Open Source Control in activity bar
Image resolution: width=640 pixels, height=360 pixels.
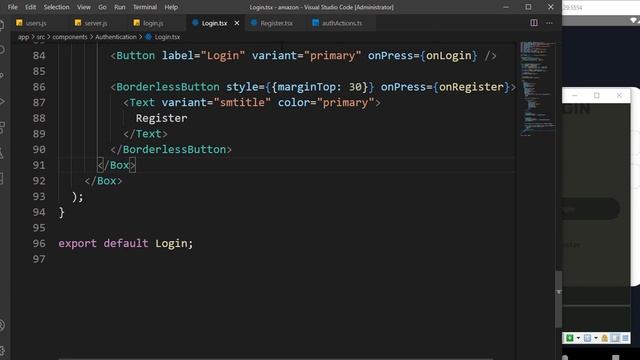pos(2,76)
